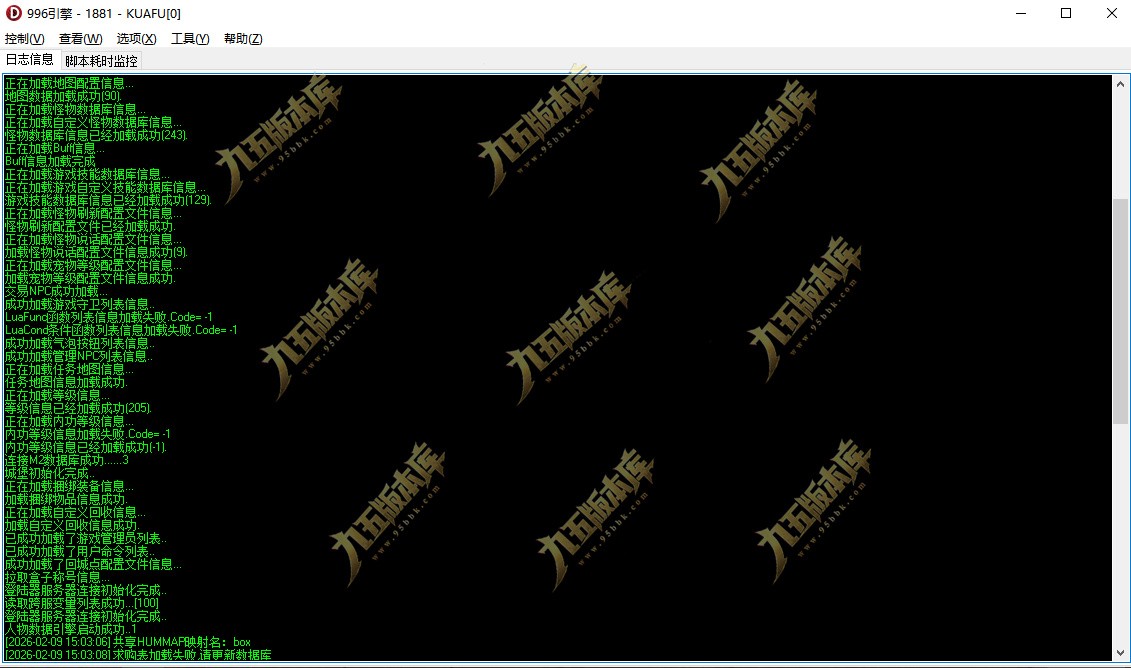Select log line 正在加载自定义回收信息
1131x668 pixels.
[75, 511]
